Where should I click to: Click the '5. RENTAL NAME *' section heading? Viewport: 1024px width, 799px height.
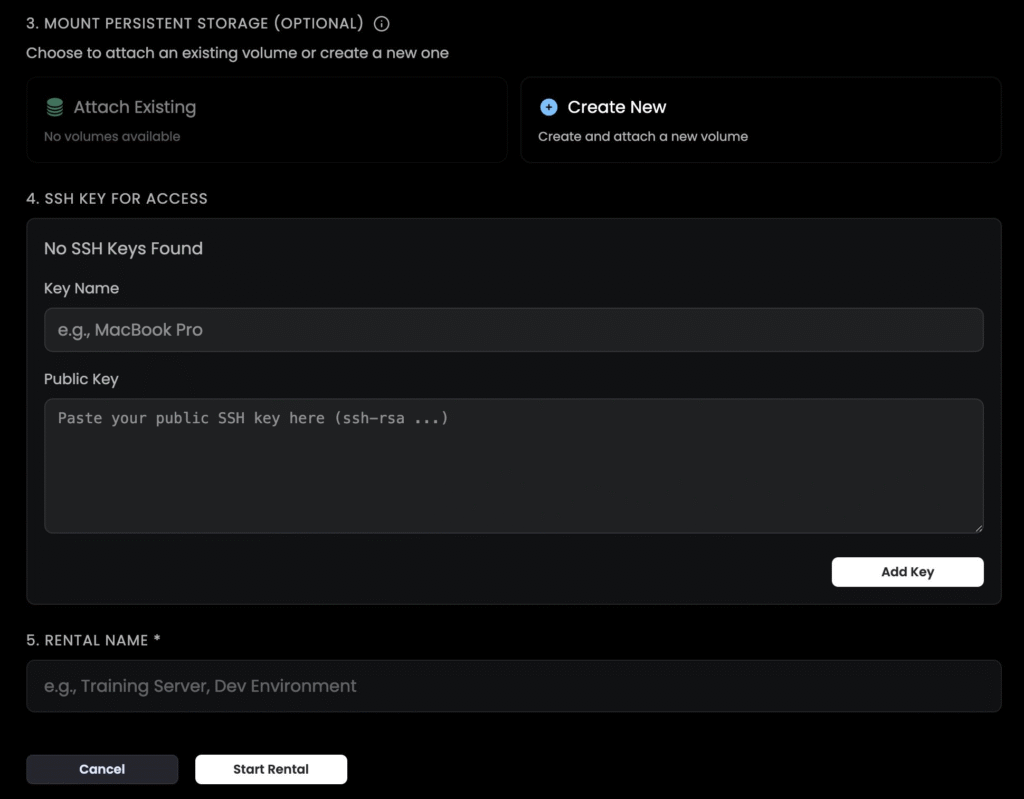[x=93, y=640]
